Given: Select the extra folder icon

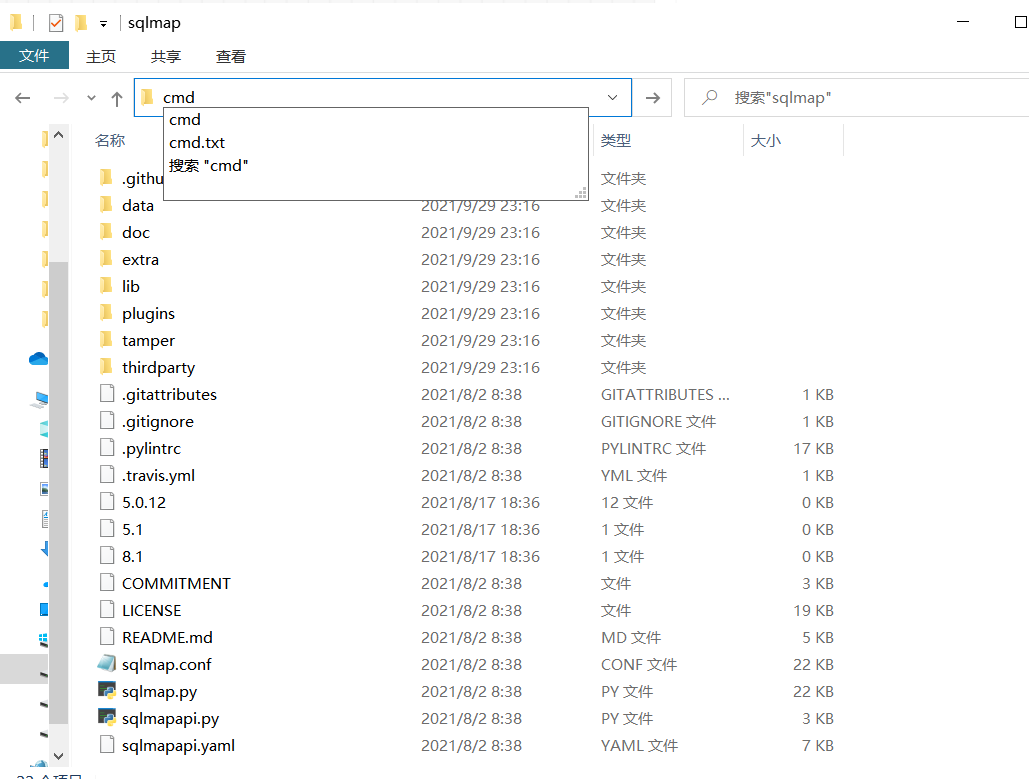Looking at the screenshot, I should point(106,259).
